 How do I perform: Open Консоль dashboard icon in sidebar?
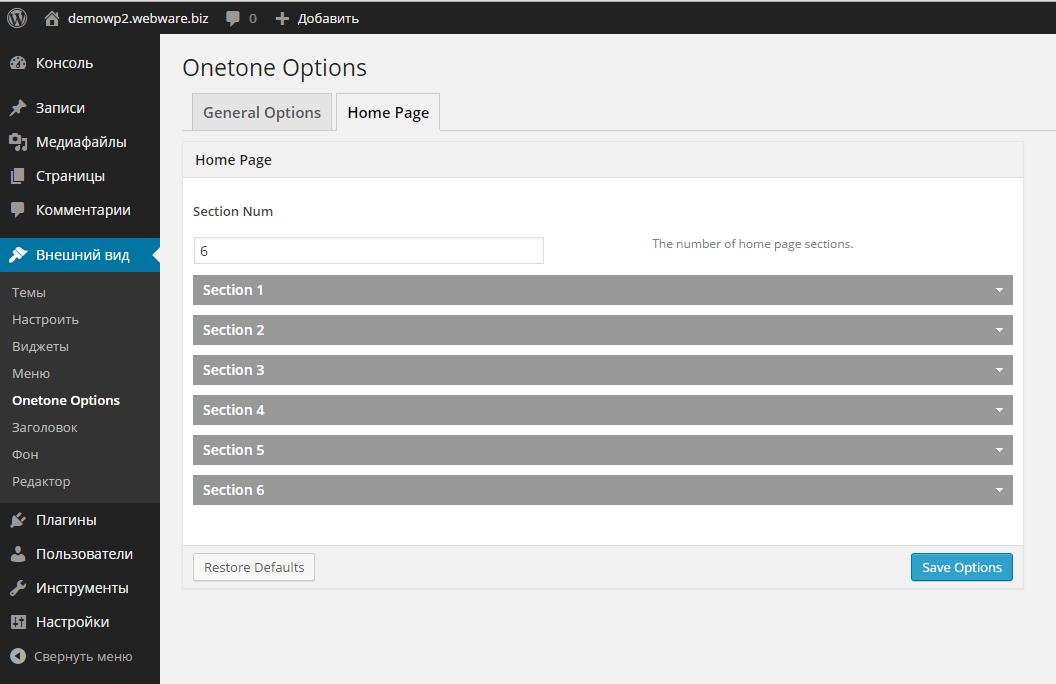pos(18,63)
